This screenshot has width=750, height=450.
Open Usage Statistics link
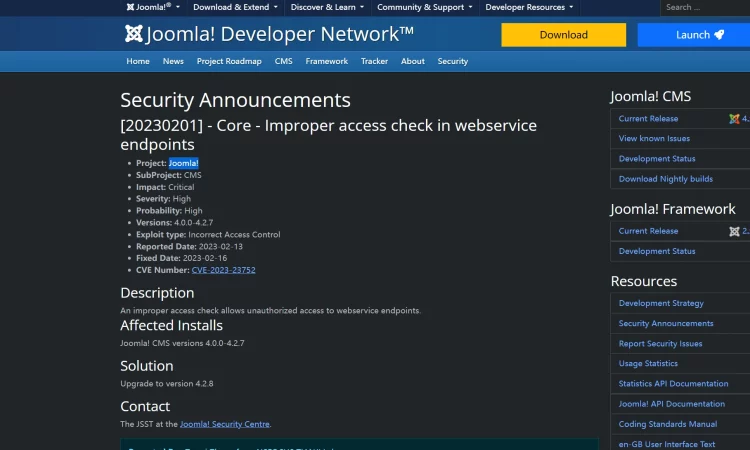[648, 363]
